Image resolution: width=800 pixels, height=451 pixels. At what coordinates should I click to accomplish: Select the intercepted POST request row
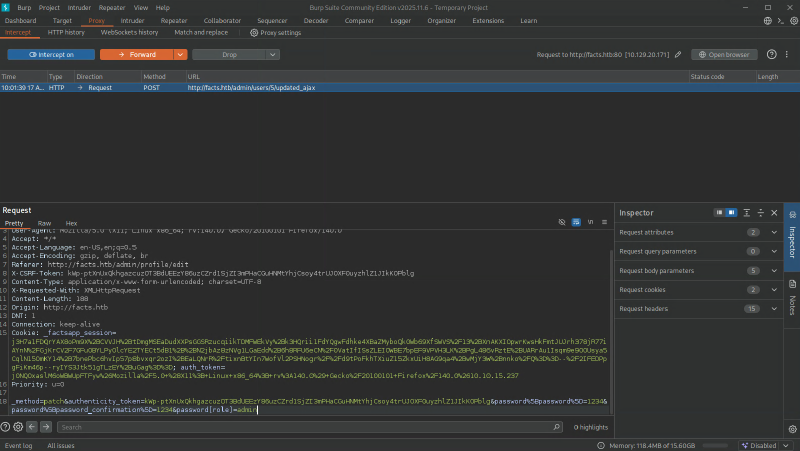[400, 88]
